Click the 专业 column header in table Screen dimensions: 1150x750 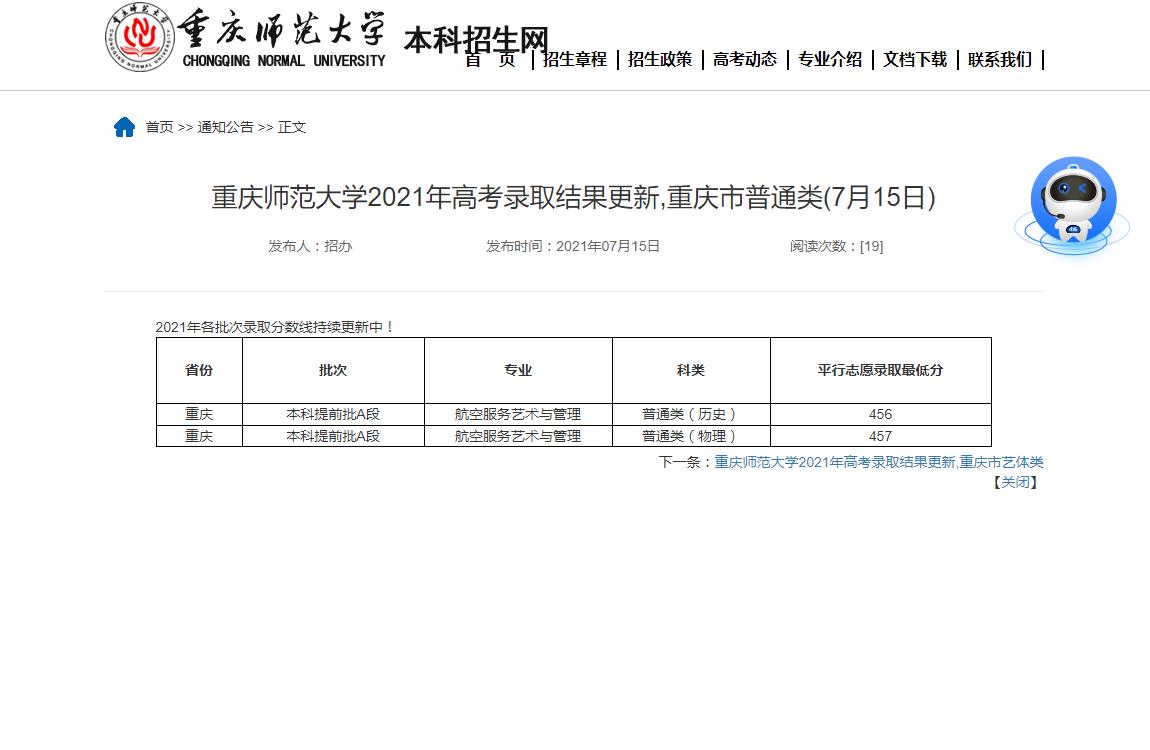click(x=518, y=370)
